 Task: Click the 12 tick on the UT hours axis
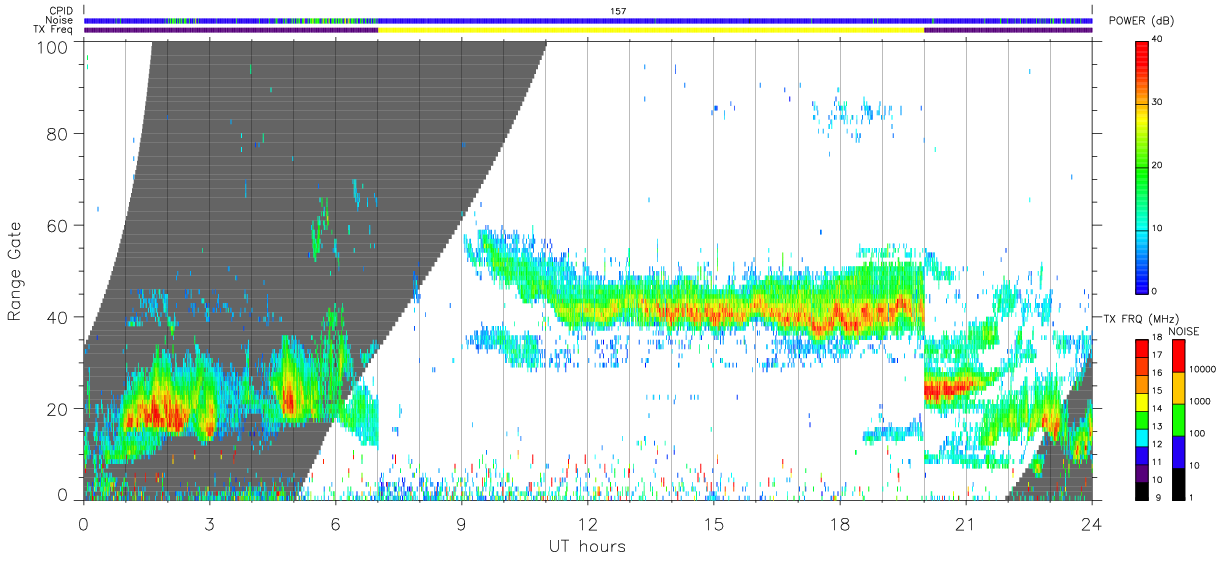pos(588,523)
